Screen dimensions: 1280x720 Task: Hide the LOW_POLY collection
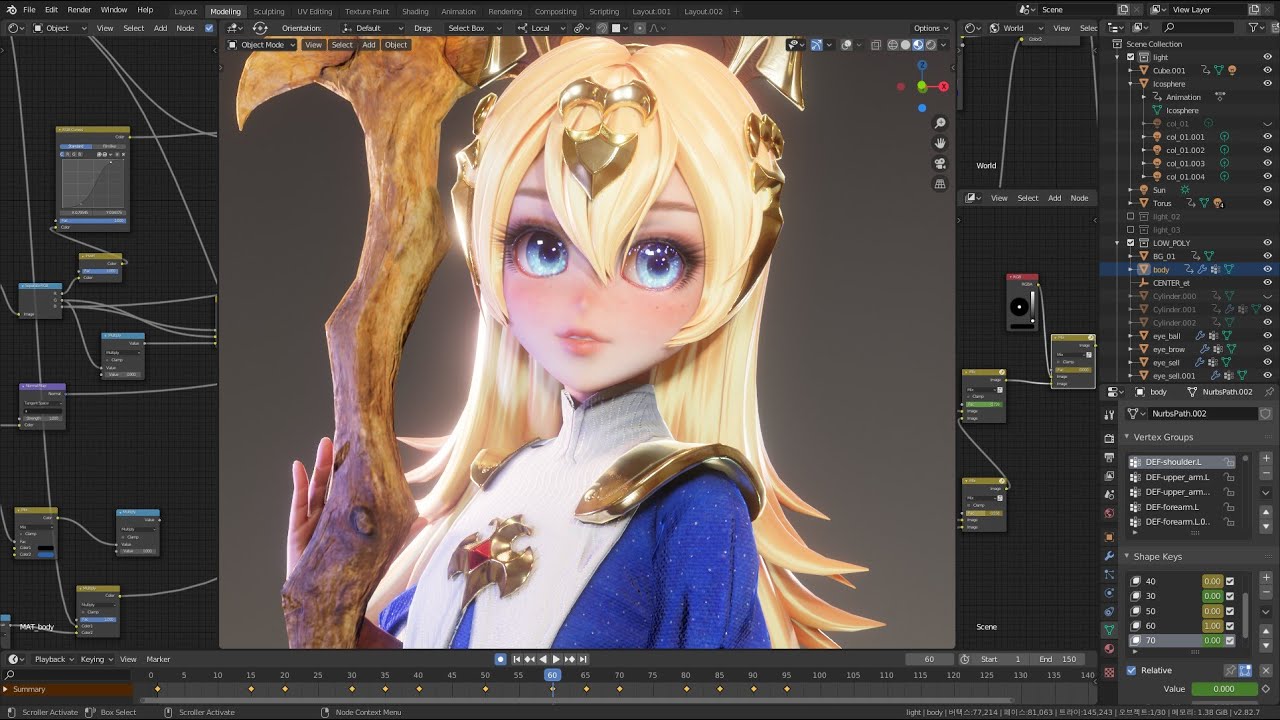tap(1267, 243)
